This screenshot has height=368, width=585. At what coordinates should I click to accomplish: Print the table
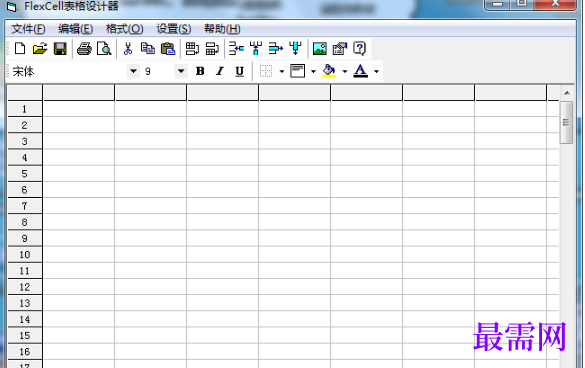(84, 49)
